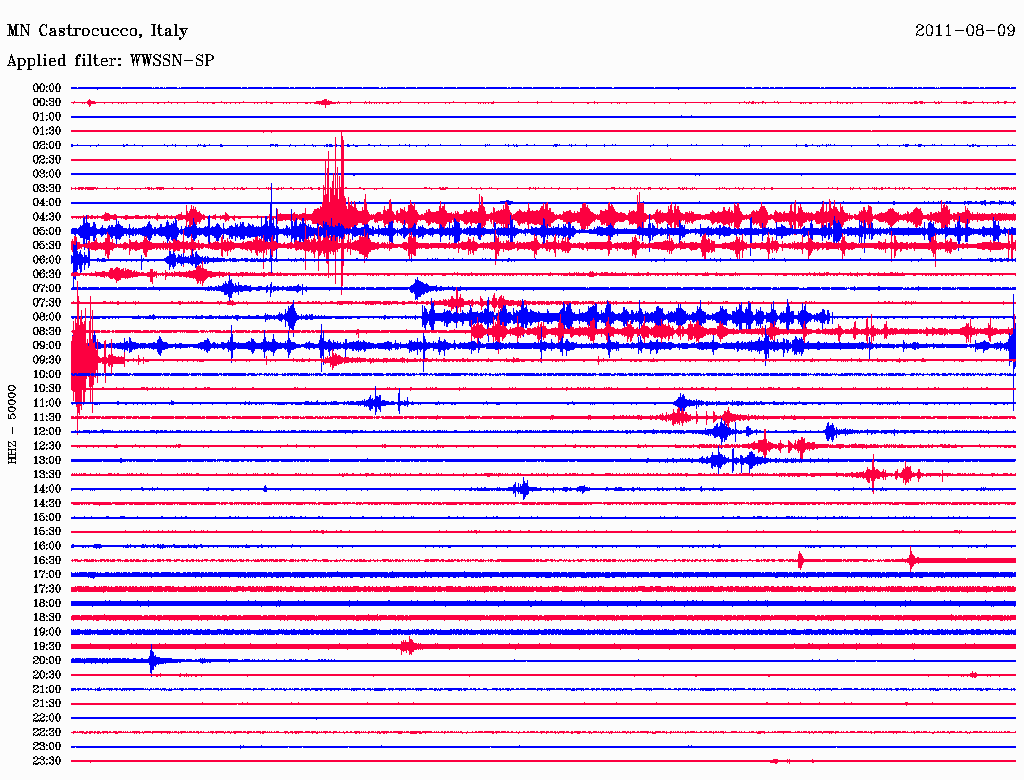Screen dimensions: 1024x780
Task: Select the 00:00 time label
Action: tap(47, 88)
